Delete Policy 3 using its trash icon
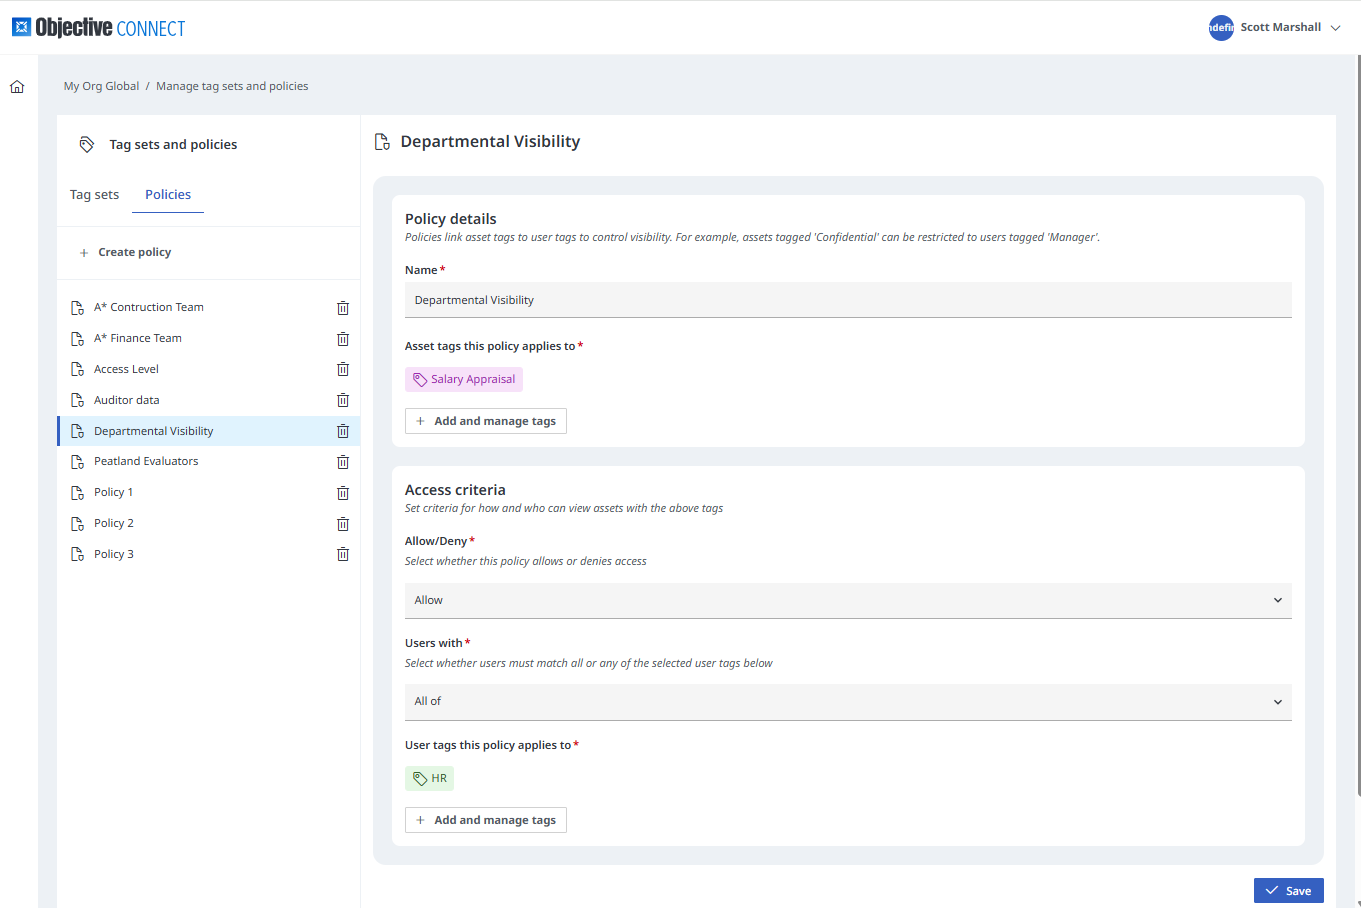This screenshot has height=908, width=1361. 343,554
